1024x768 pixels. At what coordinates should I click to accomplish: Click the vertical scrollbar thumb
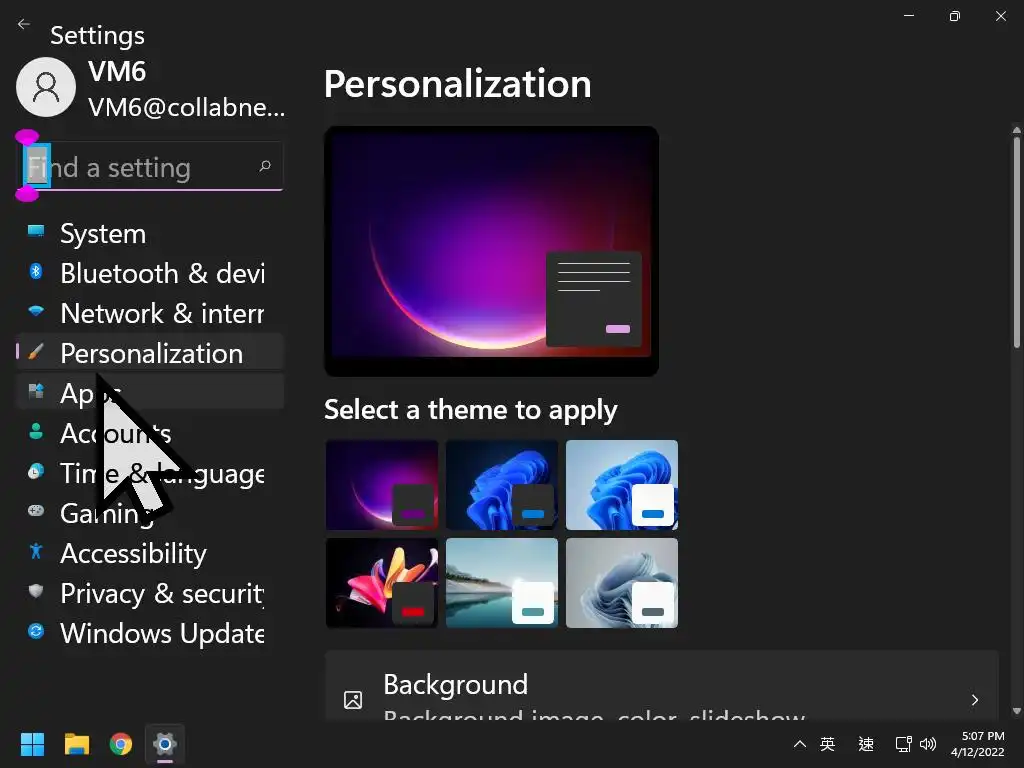[1016, 242]
